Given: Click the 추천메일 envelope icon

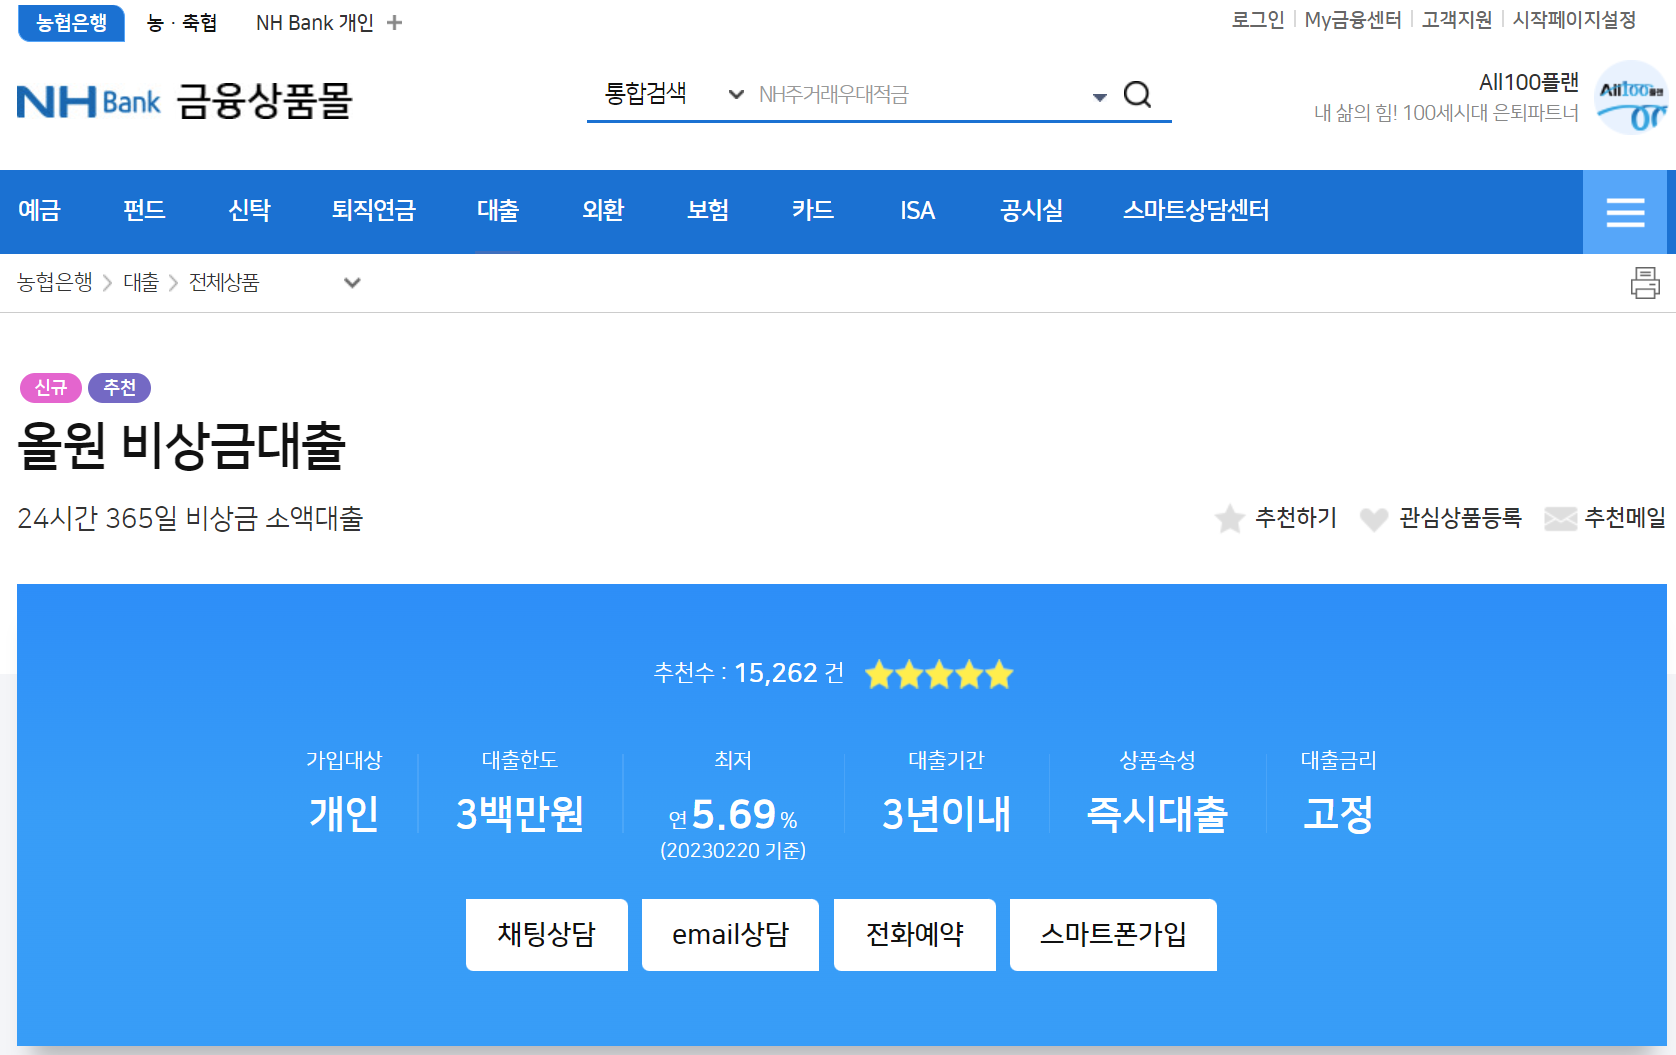Looking at the screenshot, I should pyautogui.click(x=1560, y=519).
